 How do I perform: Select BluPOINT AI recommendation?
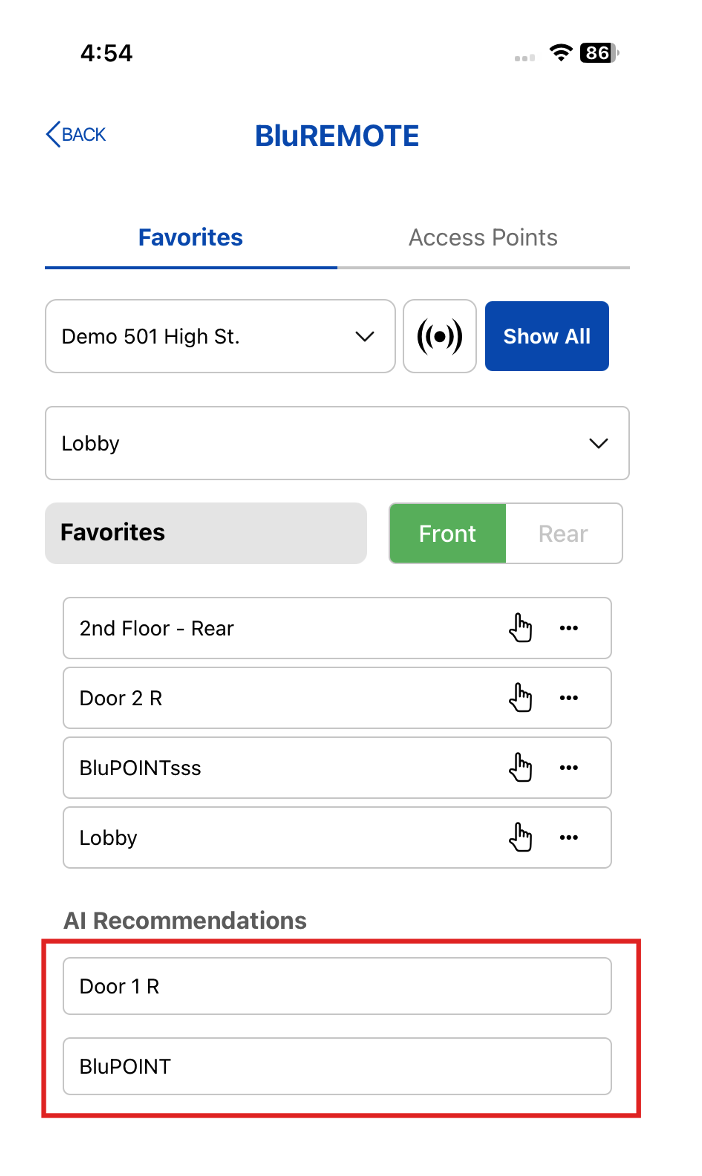pos(337,1066)
